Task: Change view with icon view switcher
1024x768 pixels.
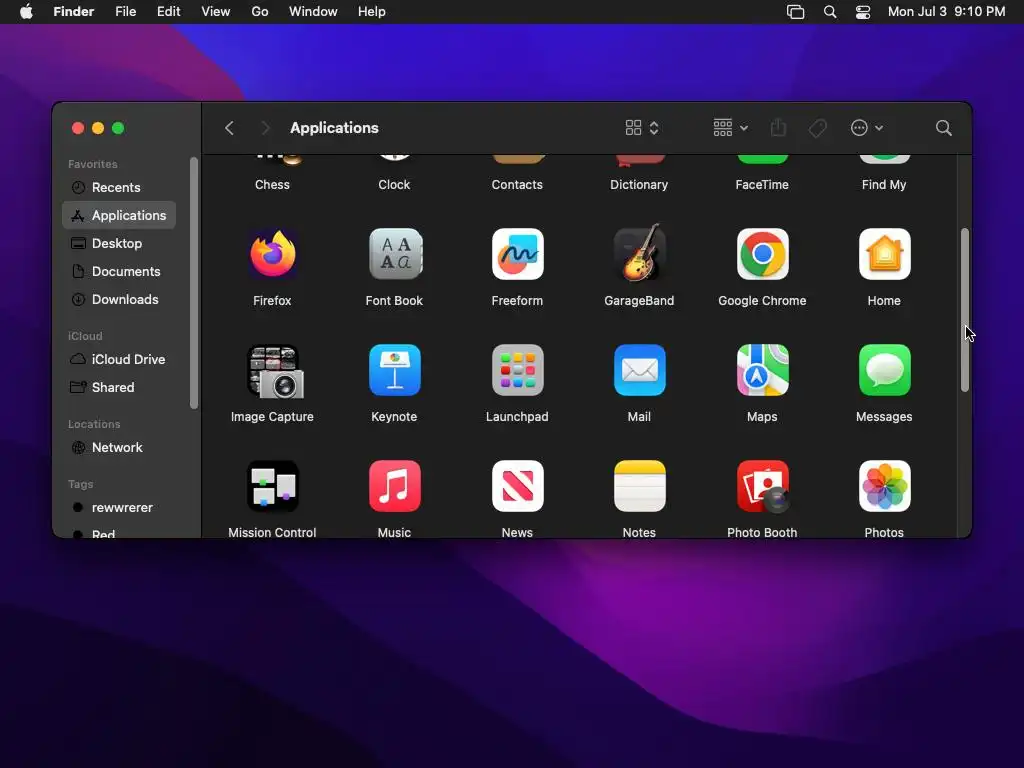Action: tap(642, 128)
